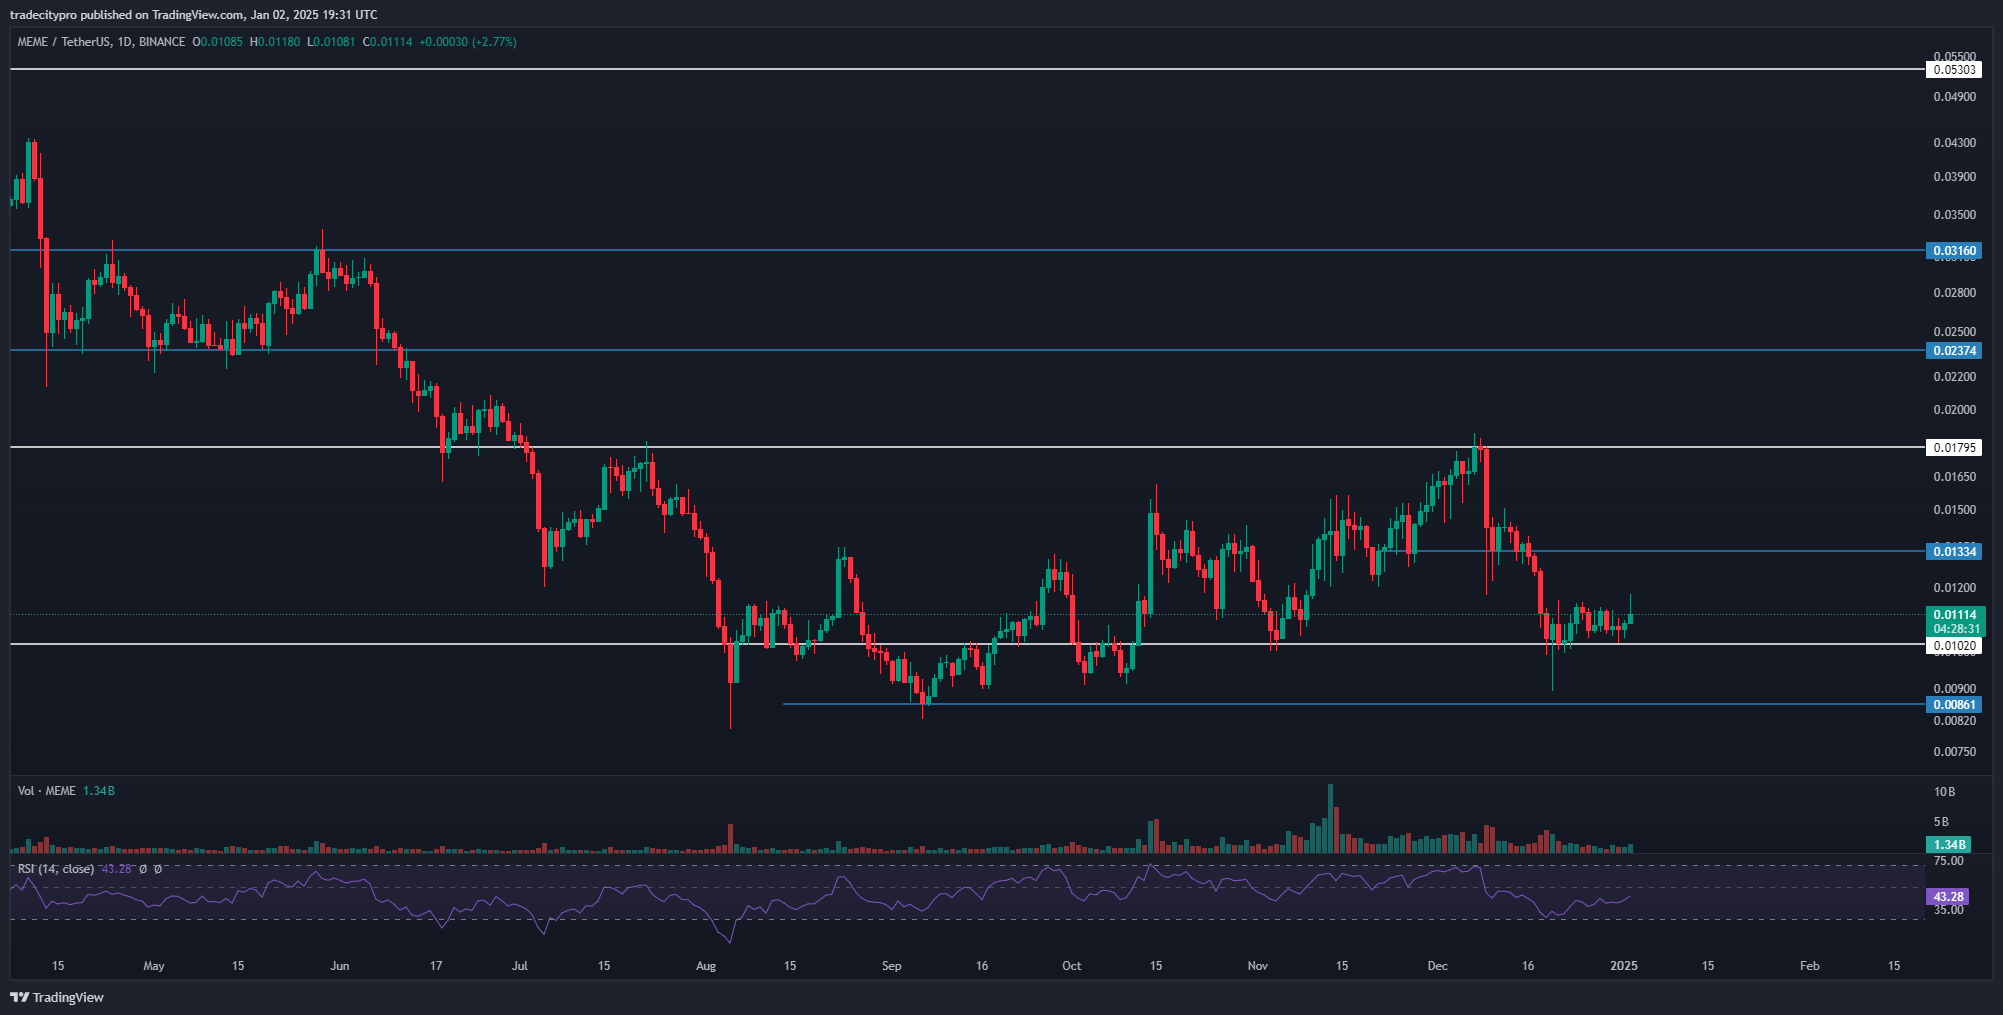This screenshot has width=2003, height=1015.
Task: Click the '0.00820' price scale tick
Action: [1954, 721]
